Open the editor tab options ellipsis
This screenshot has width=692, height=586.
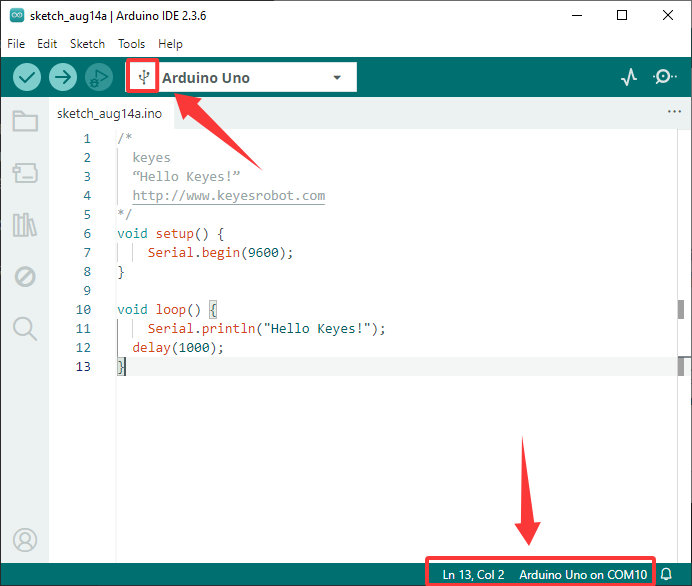click(x=674, y=112)
